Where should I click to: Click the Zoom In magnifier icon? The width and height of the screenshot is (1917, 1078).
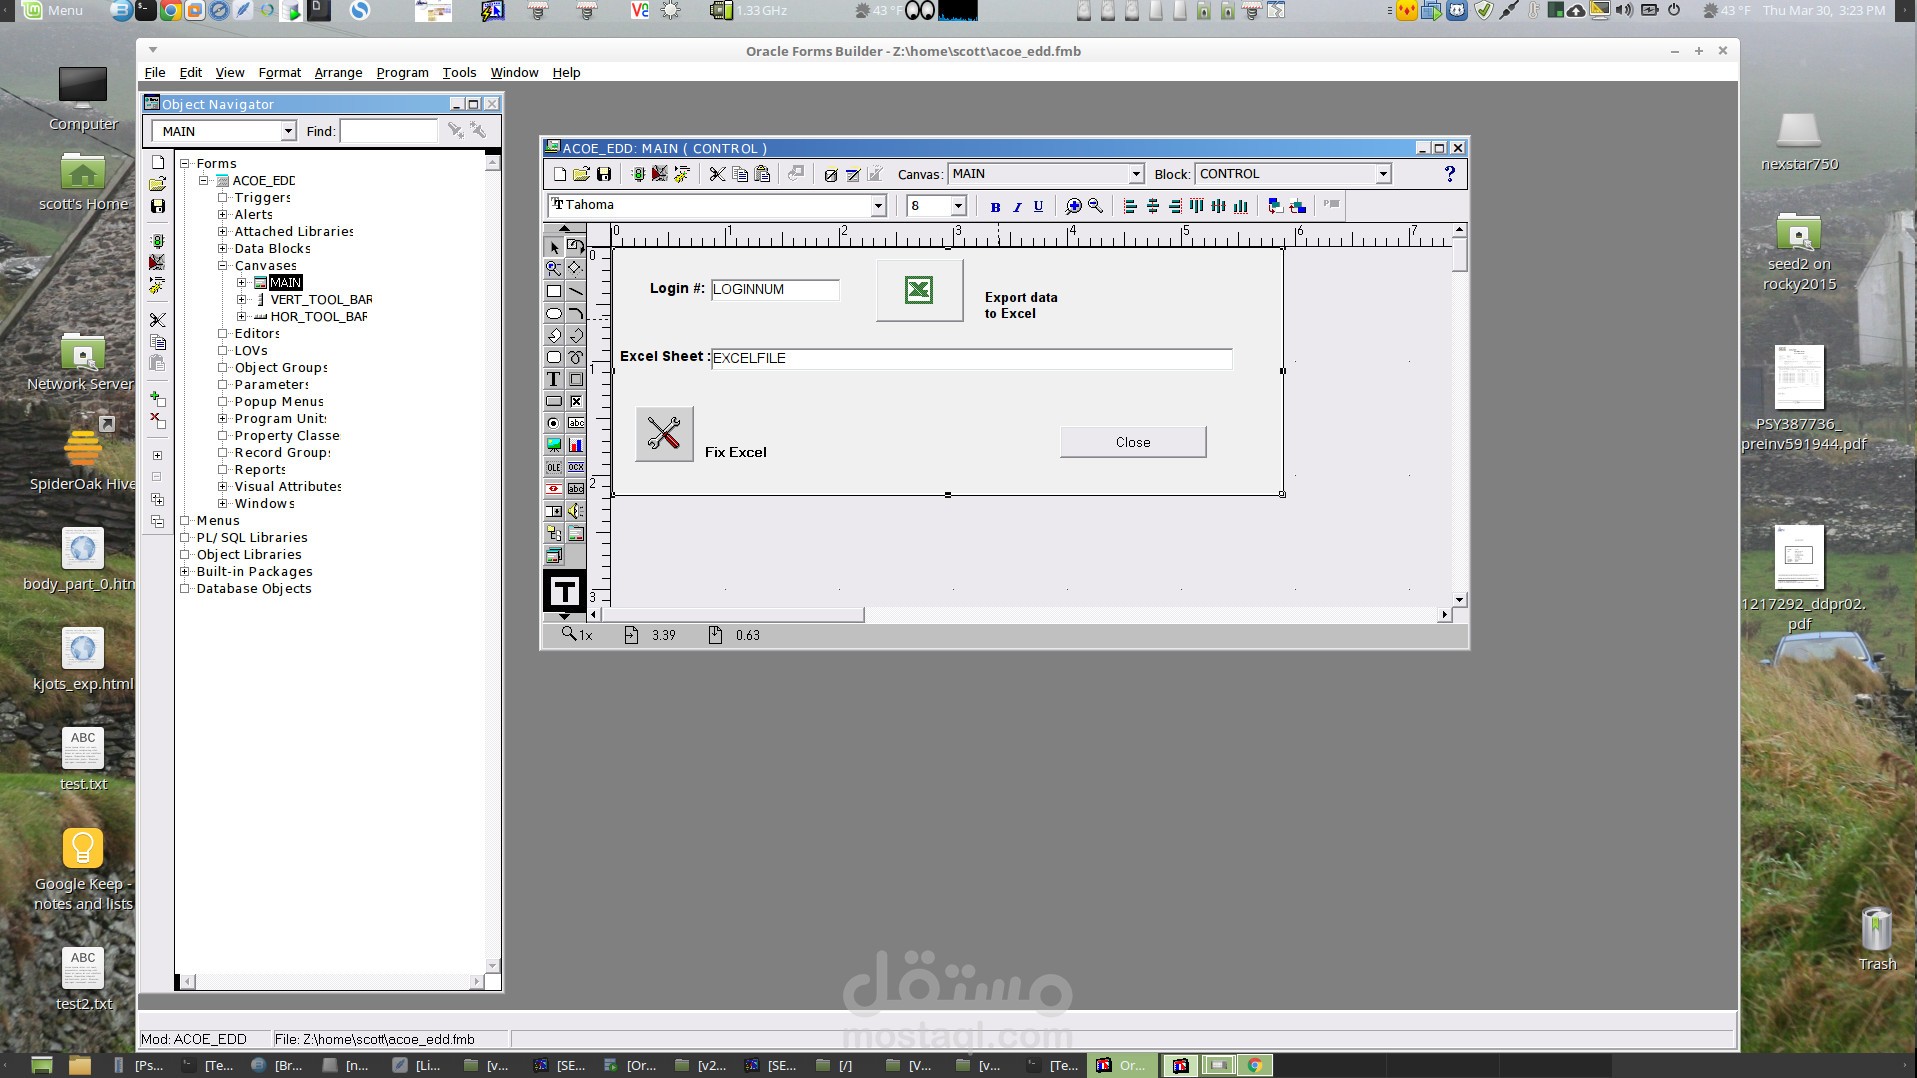pos(1073,206)
